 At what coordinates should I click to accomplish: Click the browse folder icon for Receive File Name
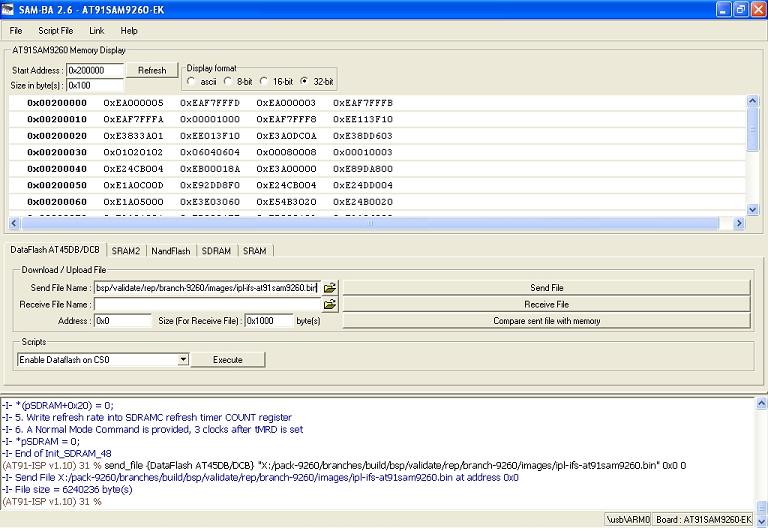pos(330,304)
